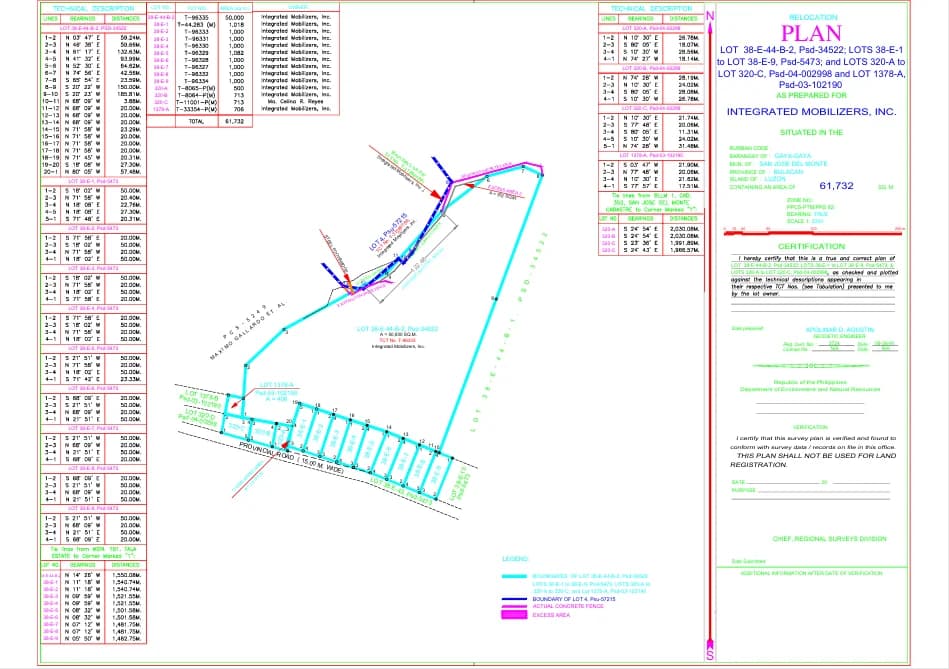The height and width of the screenshot is (669, 949).
Task: Select the "AS PREPARED FOR" line
Action: [x=811, y=96]
